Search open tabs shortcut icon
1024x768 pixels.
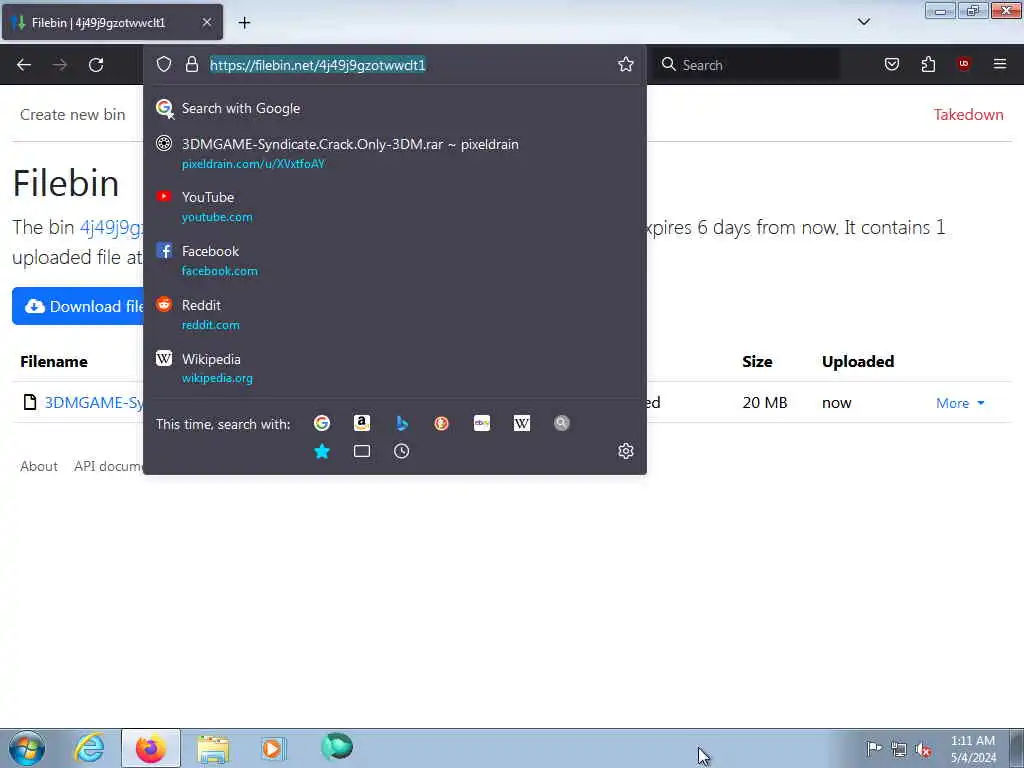(362, 451)
